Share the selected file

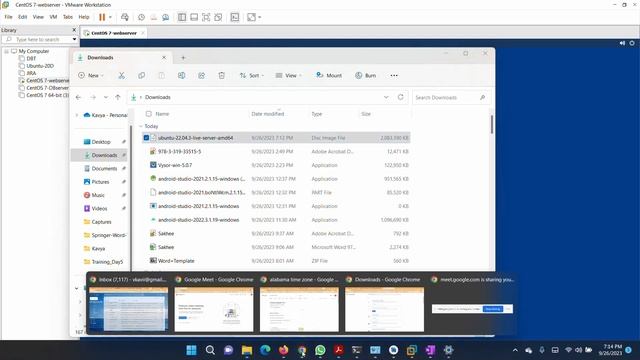click(x=202, y=76)
